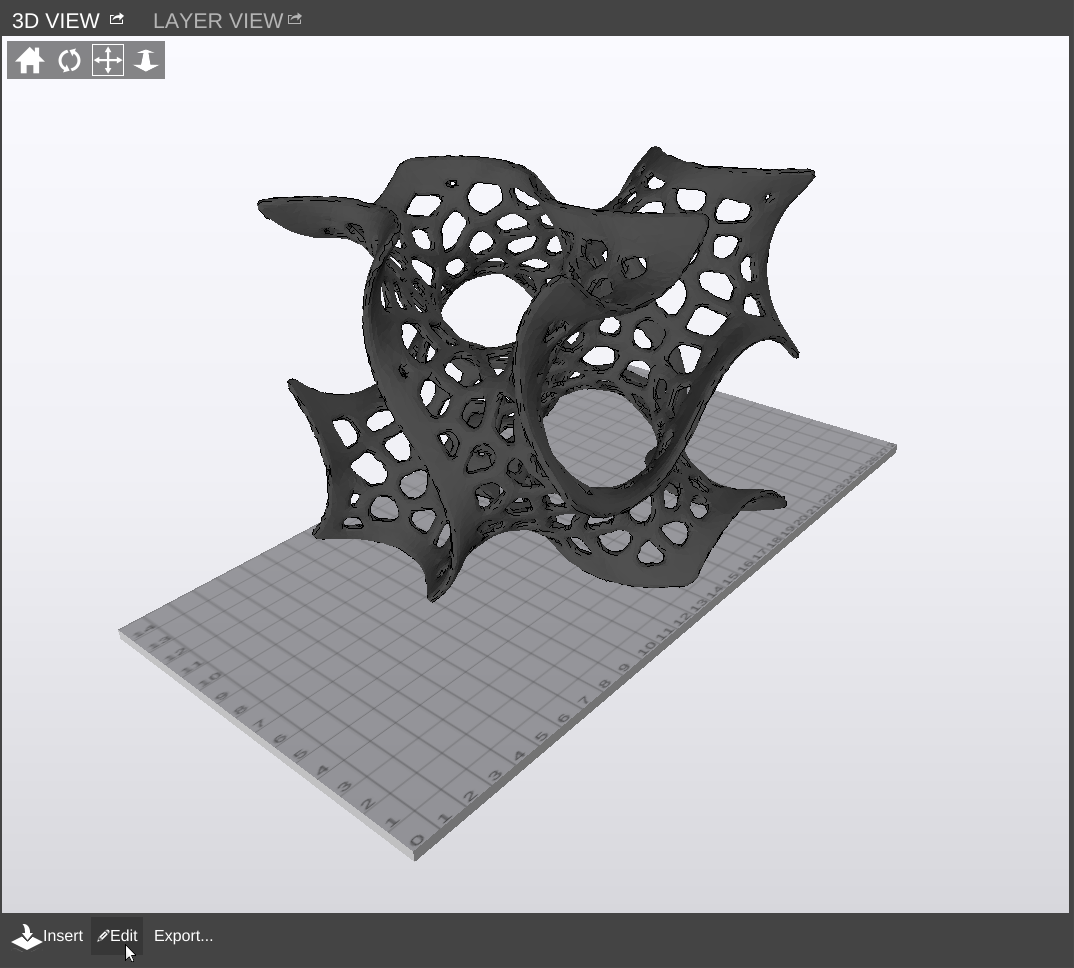1074x968 pixels.
Task: Pop out the 3D View panel
Action: pos(117,19)
